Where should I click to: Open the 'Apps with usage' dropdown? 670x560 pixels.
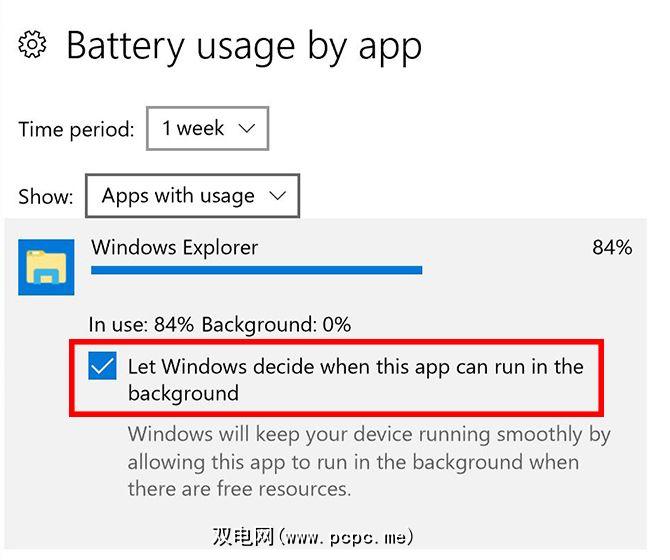point(192,196)
